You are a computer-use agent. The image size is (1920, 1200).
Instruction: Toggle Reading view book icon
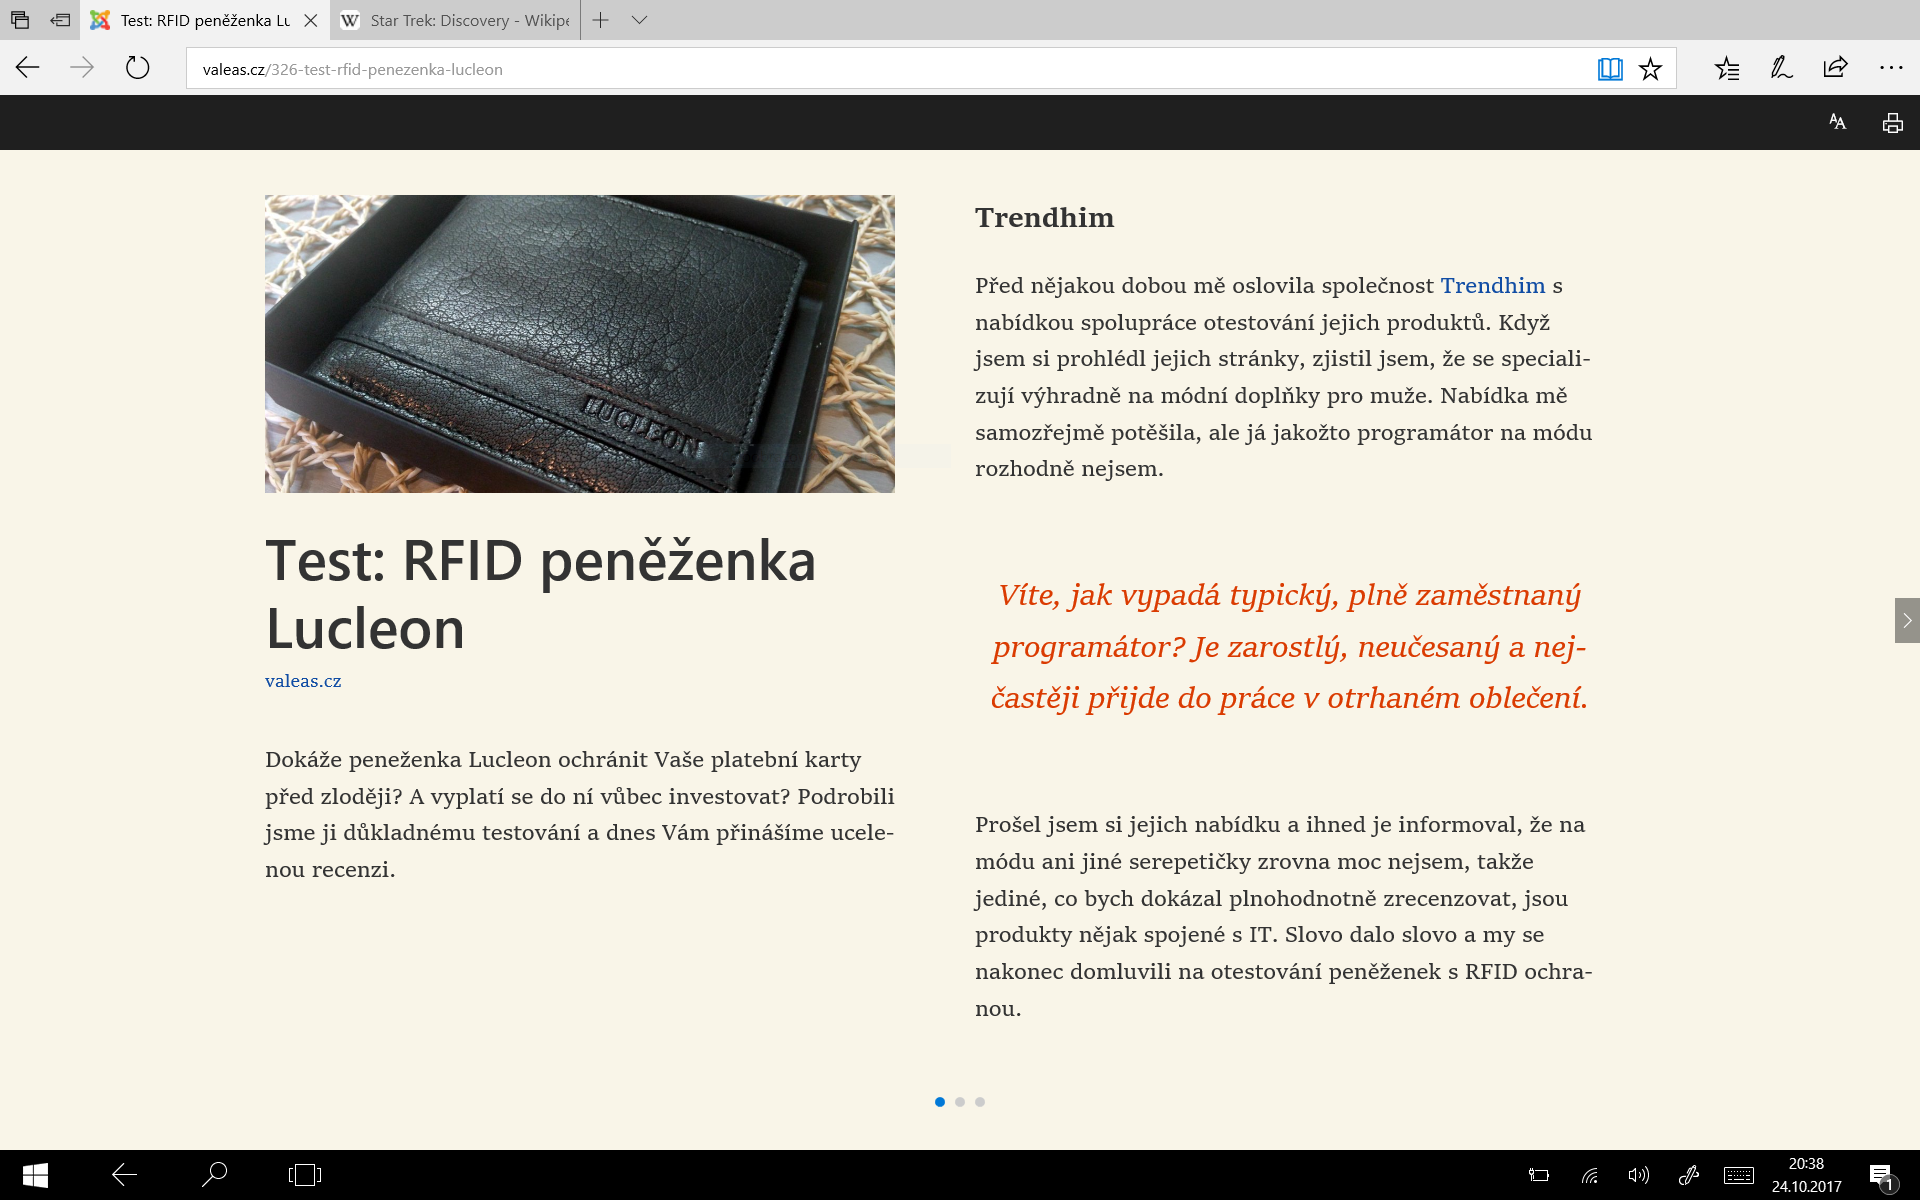tap(1610, 69)
